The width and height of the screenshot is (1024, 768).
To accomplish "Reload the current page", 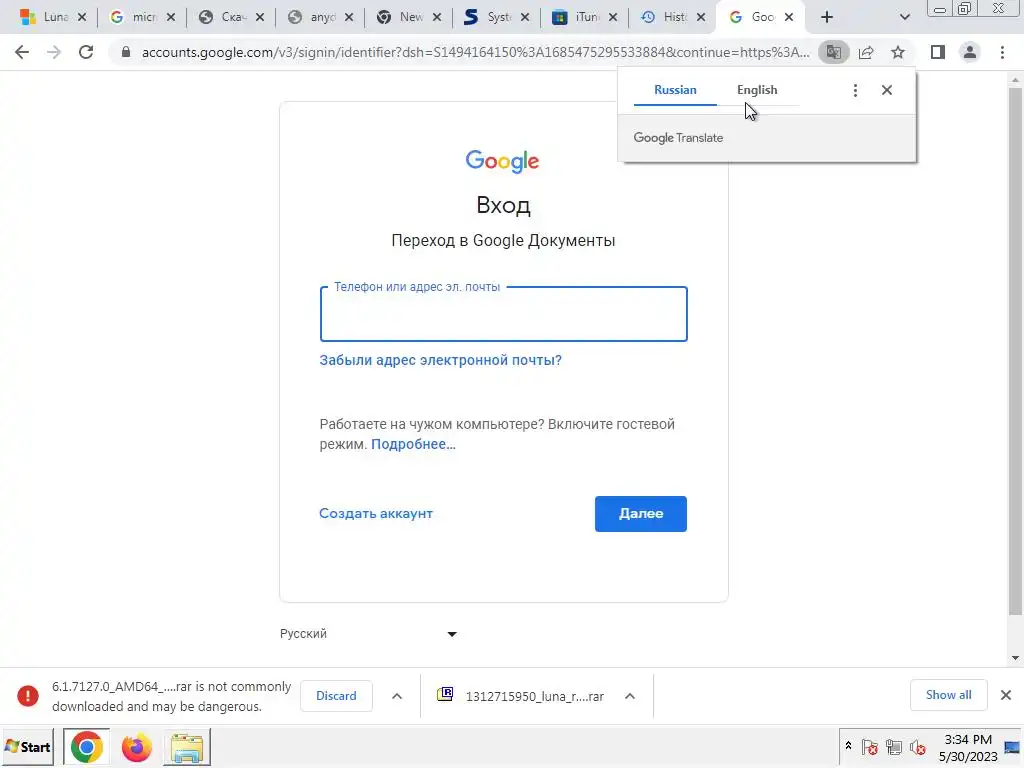I will coord(86,52).
